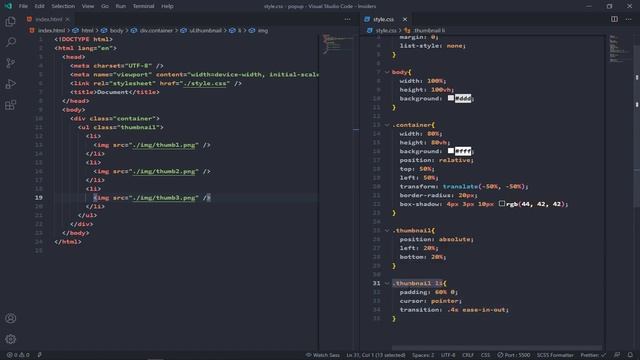Click .thumbnail li breadcrumb in right editor
The width and height of the screenshot is (640, 360).
pos(429,30)
